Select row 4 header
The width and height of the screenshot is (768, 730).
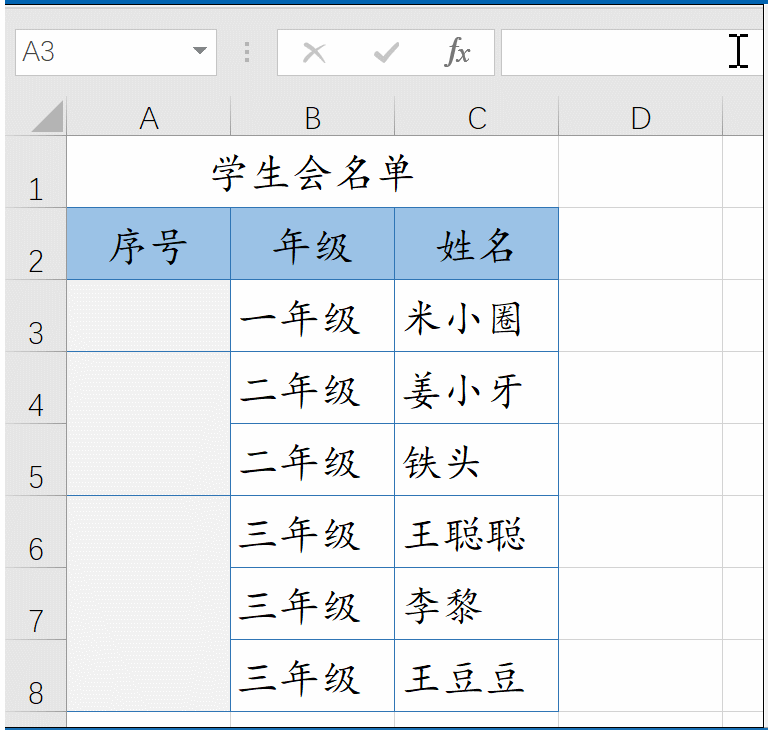(36, 388)
